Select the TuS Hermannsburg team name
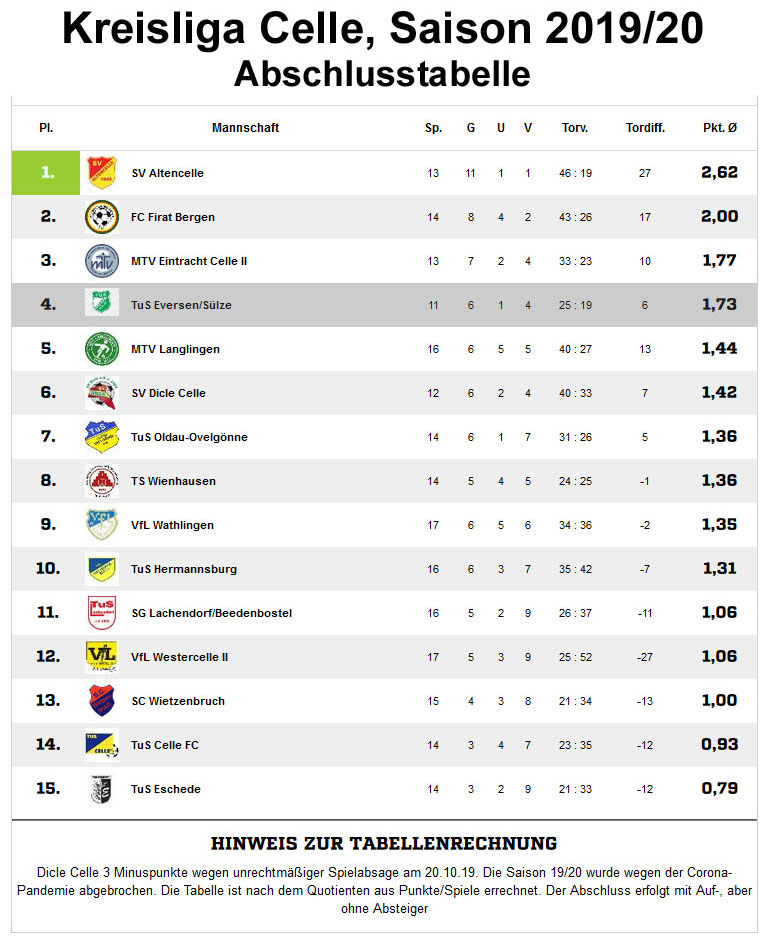 coord(184,569)
